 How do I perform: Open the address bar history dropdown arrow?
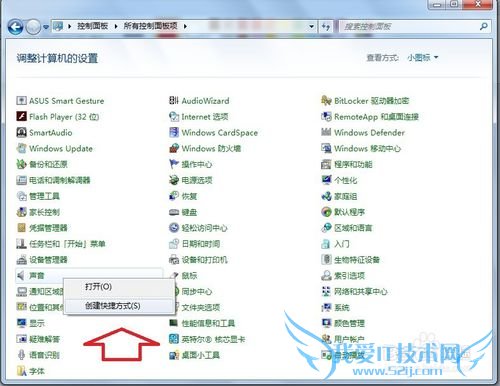[x=311, y=26]
